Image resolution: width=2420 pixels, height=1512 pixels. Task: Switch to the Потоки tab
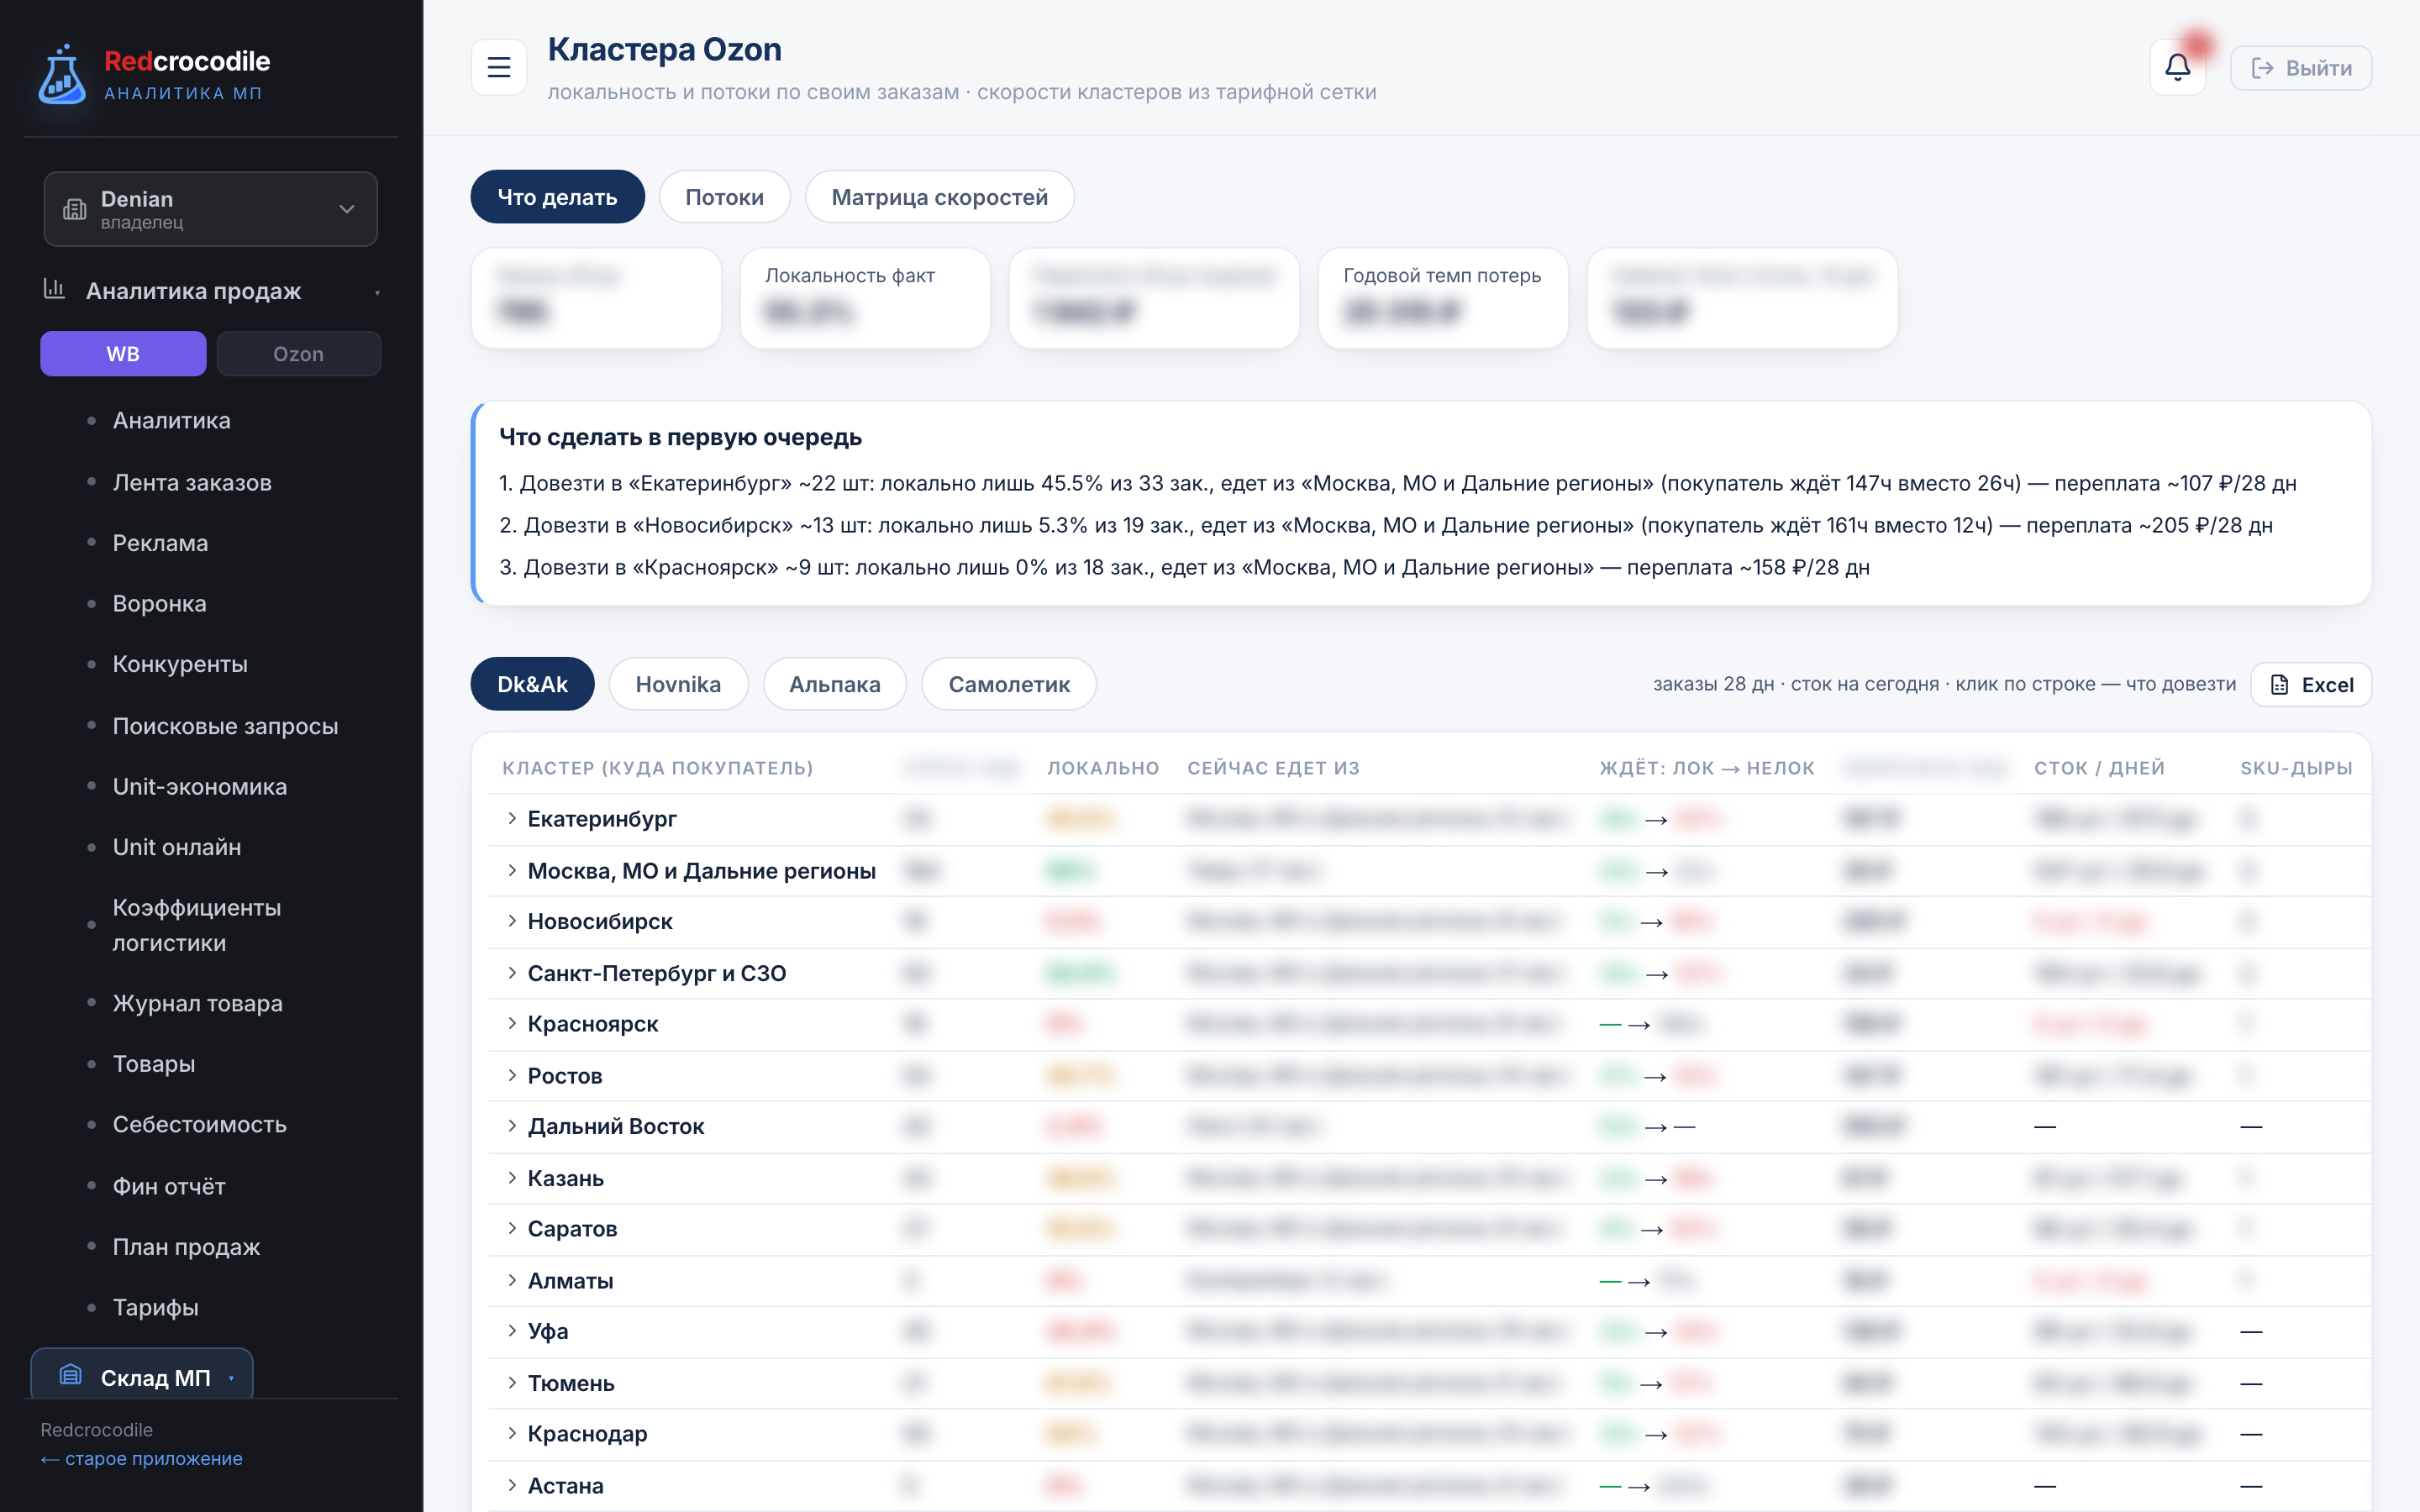pyautogui.click(x=724, y=197)
